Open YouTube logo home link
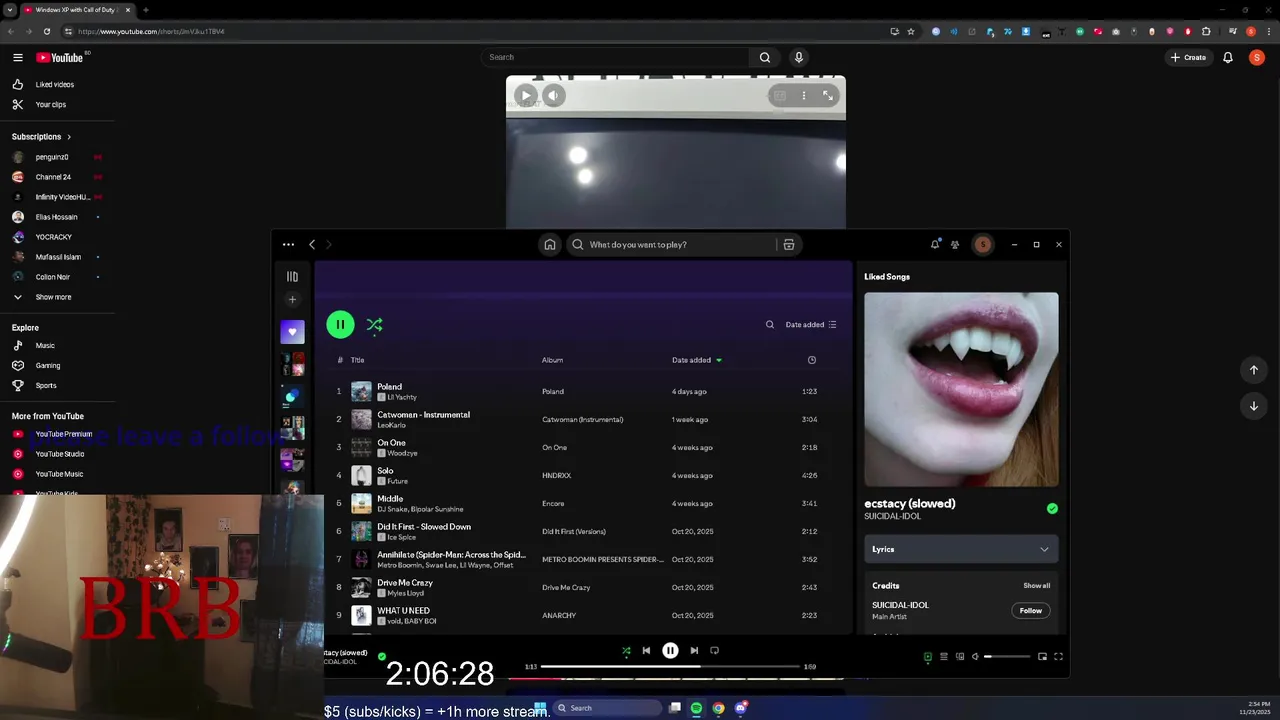The width and height of the screenshot is (1280, 720). point(60,57)
